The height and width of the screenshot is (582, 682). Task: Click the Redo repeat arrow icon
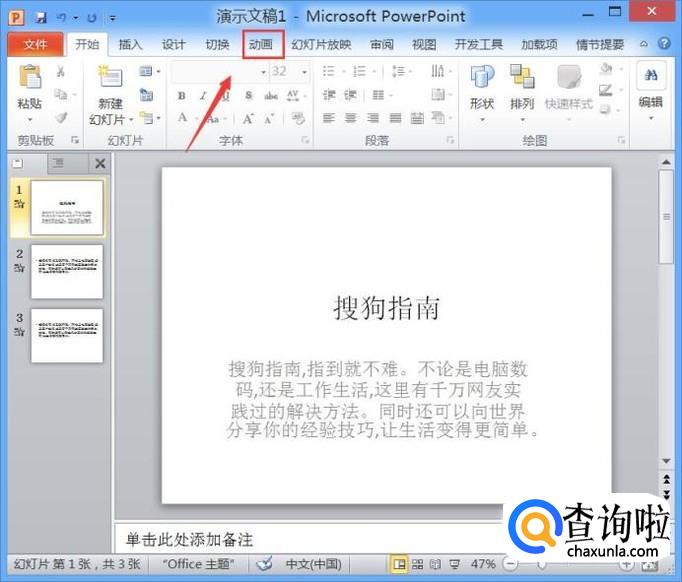(x=91, y=18)
